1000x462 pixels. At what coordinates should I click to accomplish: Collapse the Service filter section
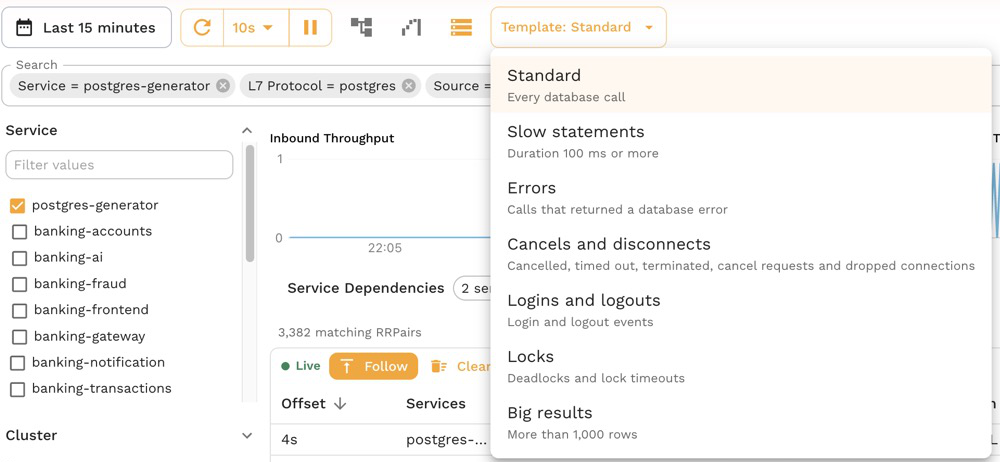[x=247, y=130]
